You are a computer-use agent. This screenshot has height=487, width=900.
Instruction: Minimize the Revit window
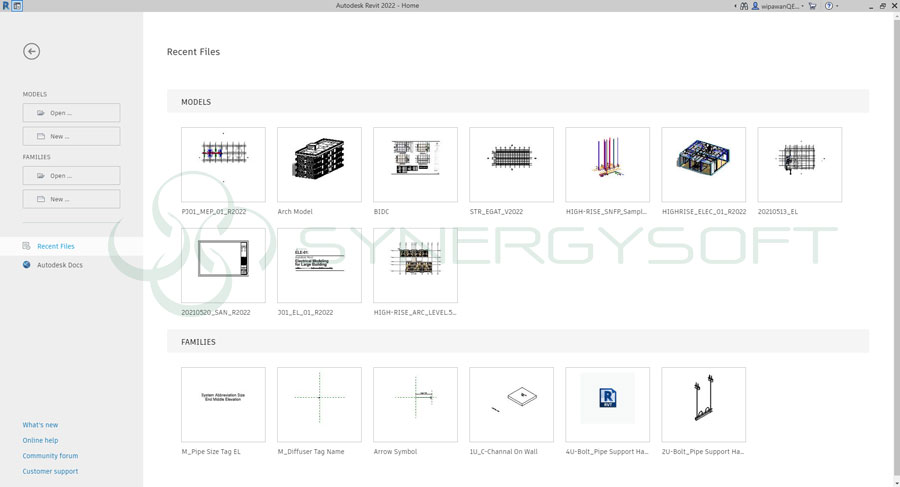[871, 6]
